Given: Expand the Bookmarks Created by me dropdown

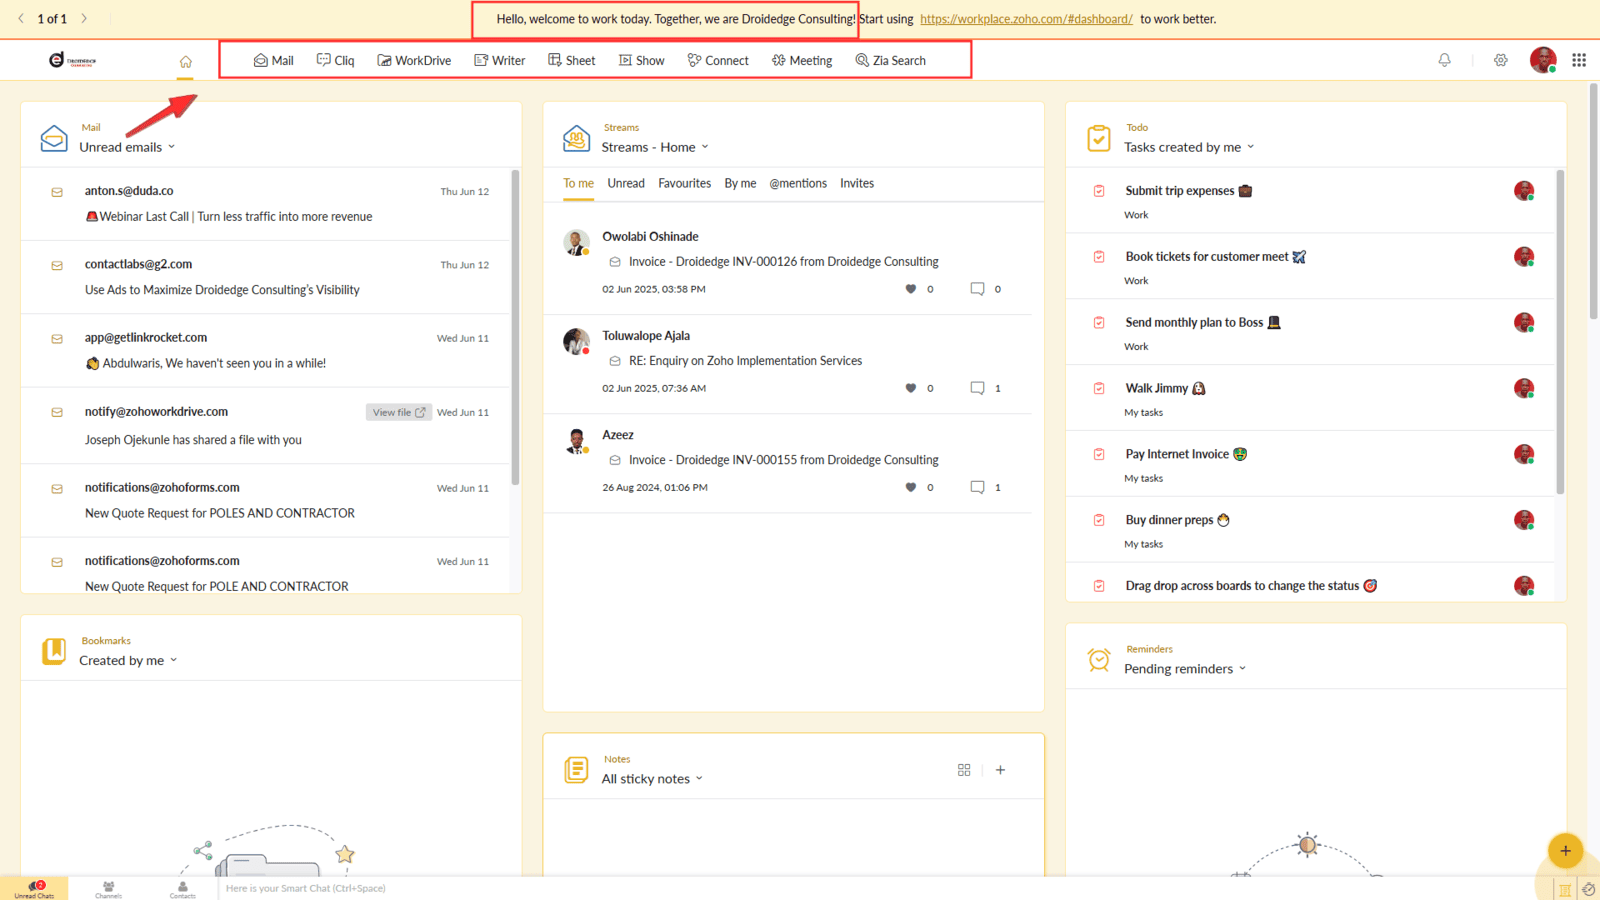Looking at the screenshot, I should 128,660.
